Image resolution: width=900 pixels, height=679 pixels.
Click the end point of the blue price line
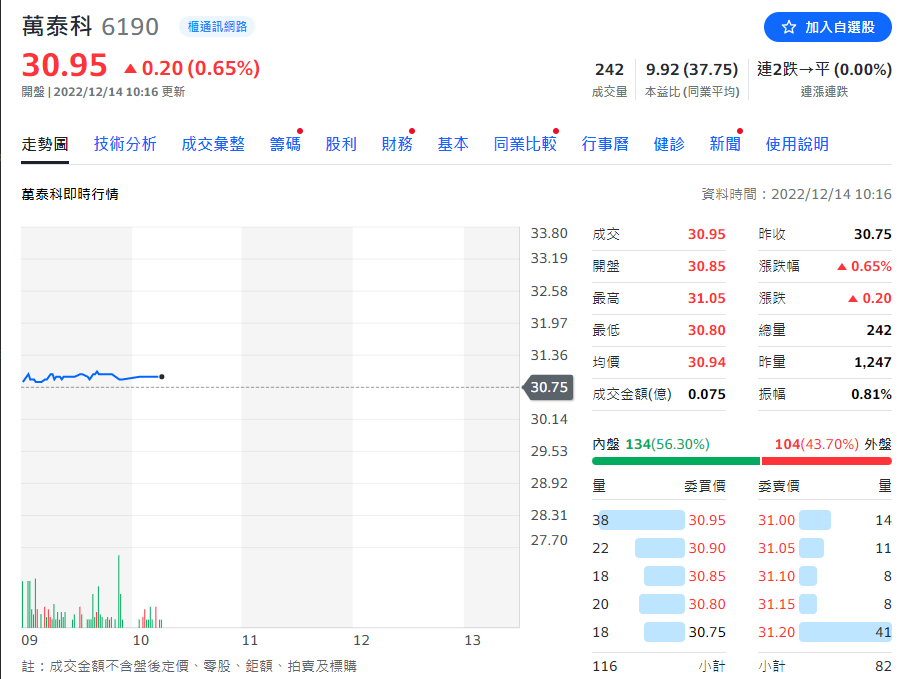pos(162,377)
